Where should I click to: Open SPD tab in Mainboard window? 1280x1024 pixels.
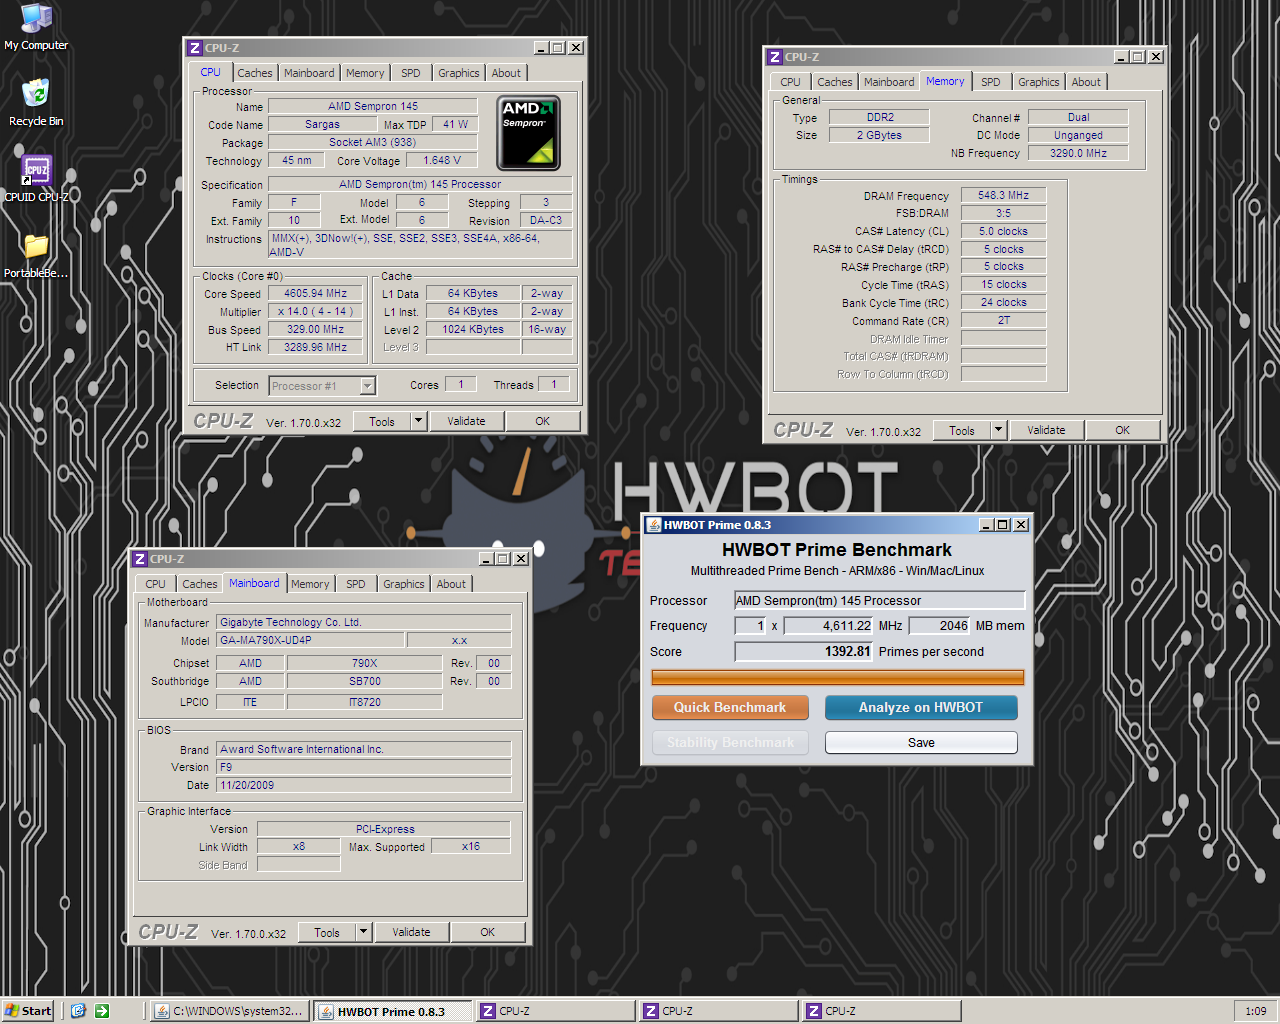point(356,584)
